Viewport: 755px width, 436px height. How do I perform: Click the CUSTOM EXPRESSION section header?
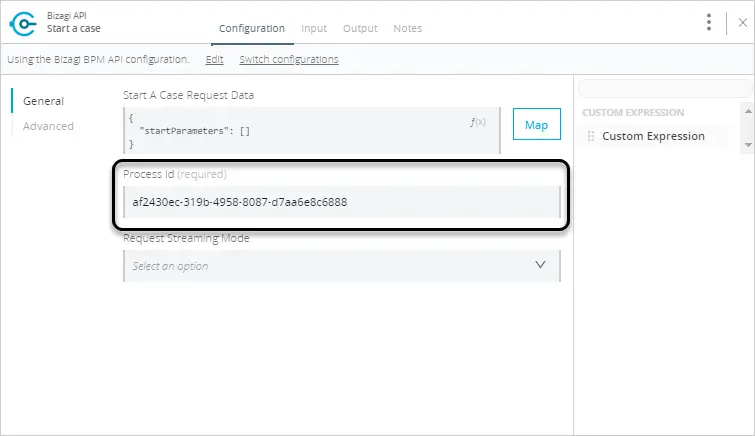pyautogui.click(x=633, y=113)
